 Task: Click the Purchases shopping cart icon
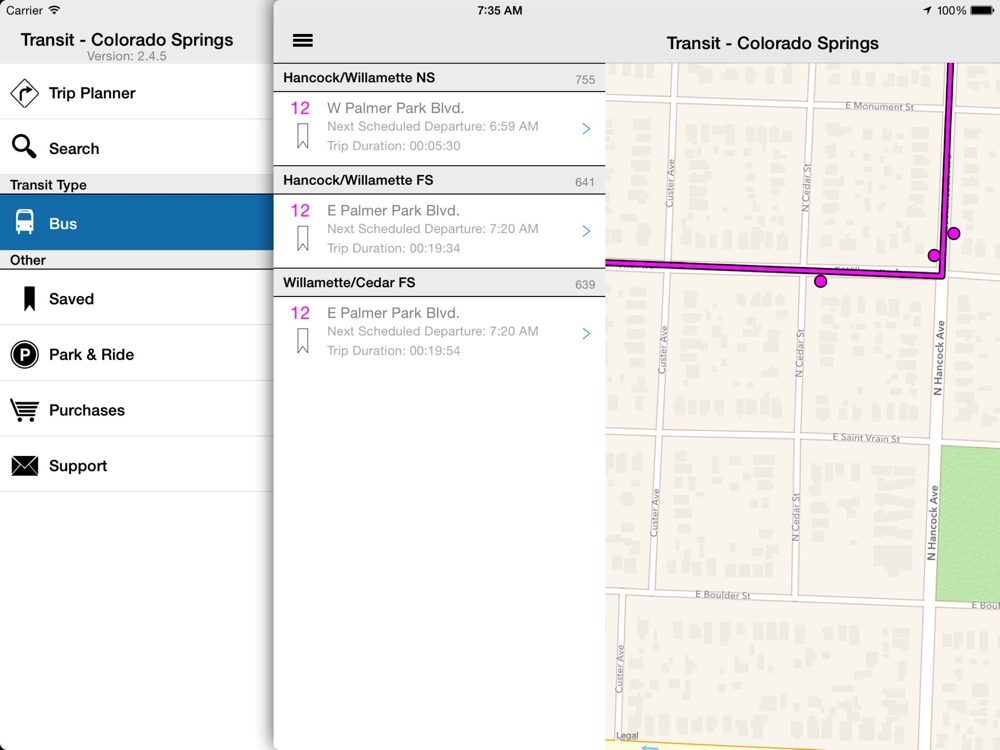point(24,410)
